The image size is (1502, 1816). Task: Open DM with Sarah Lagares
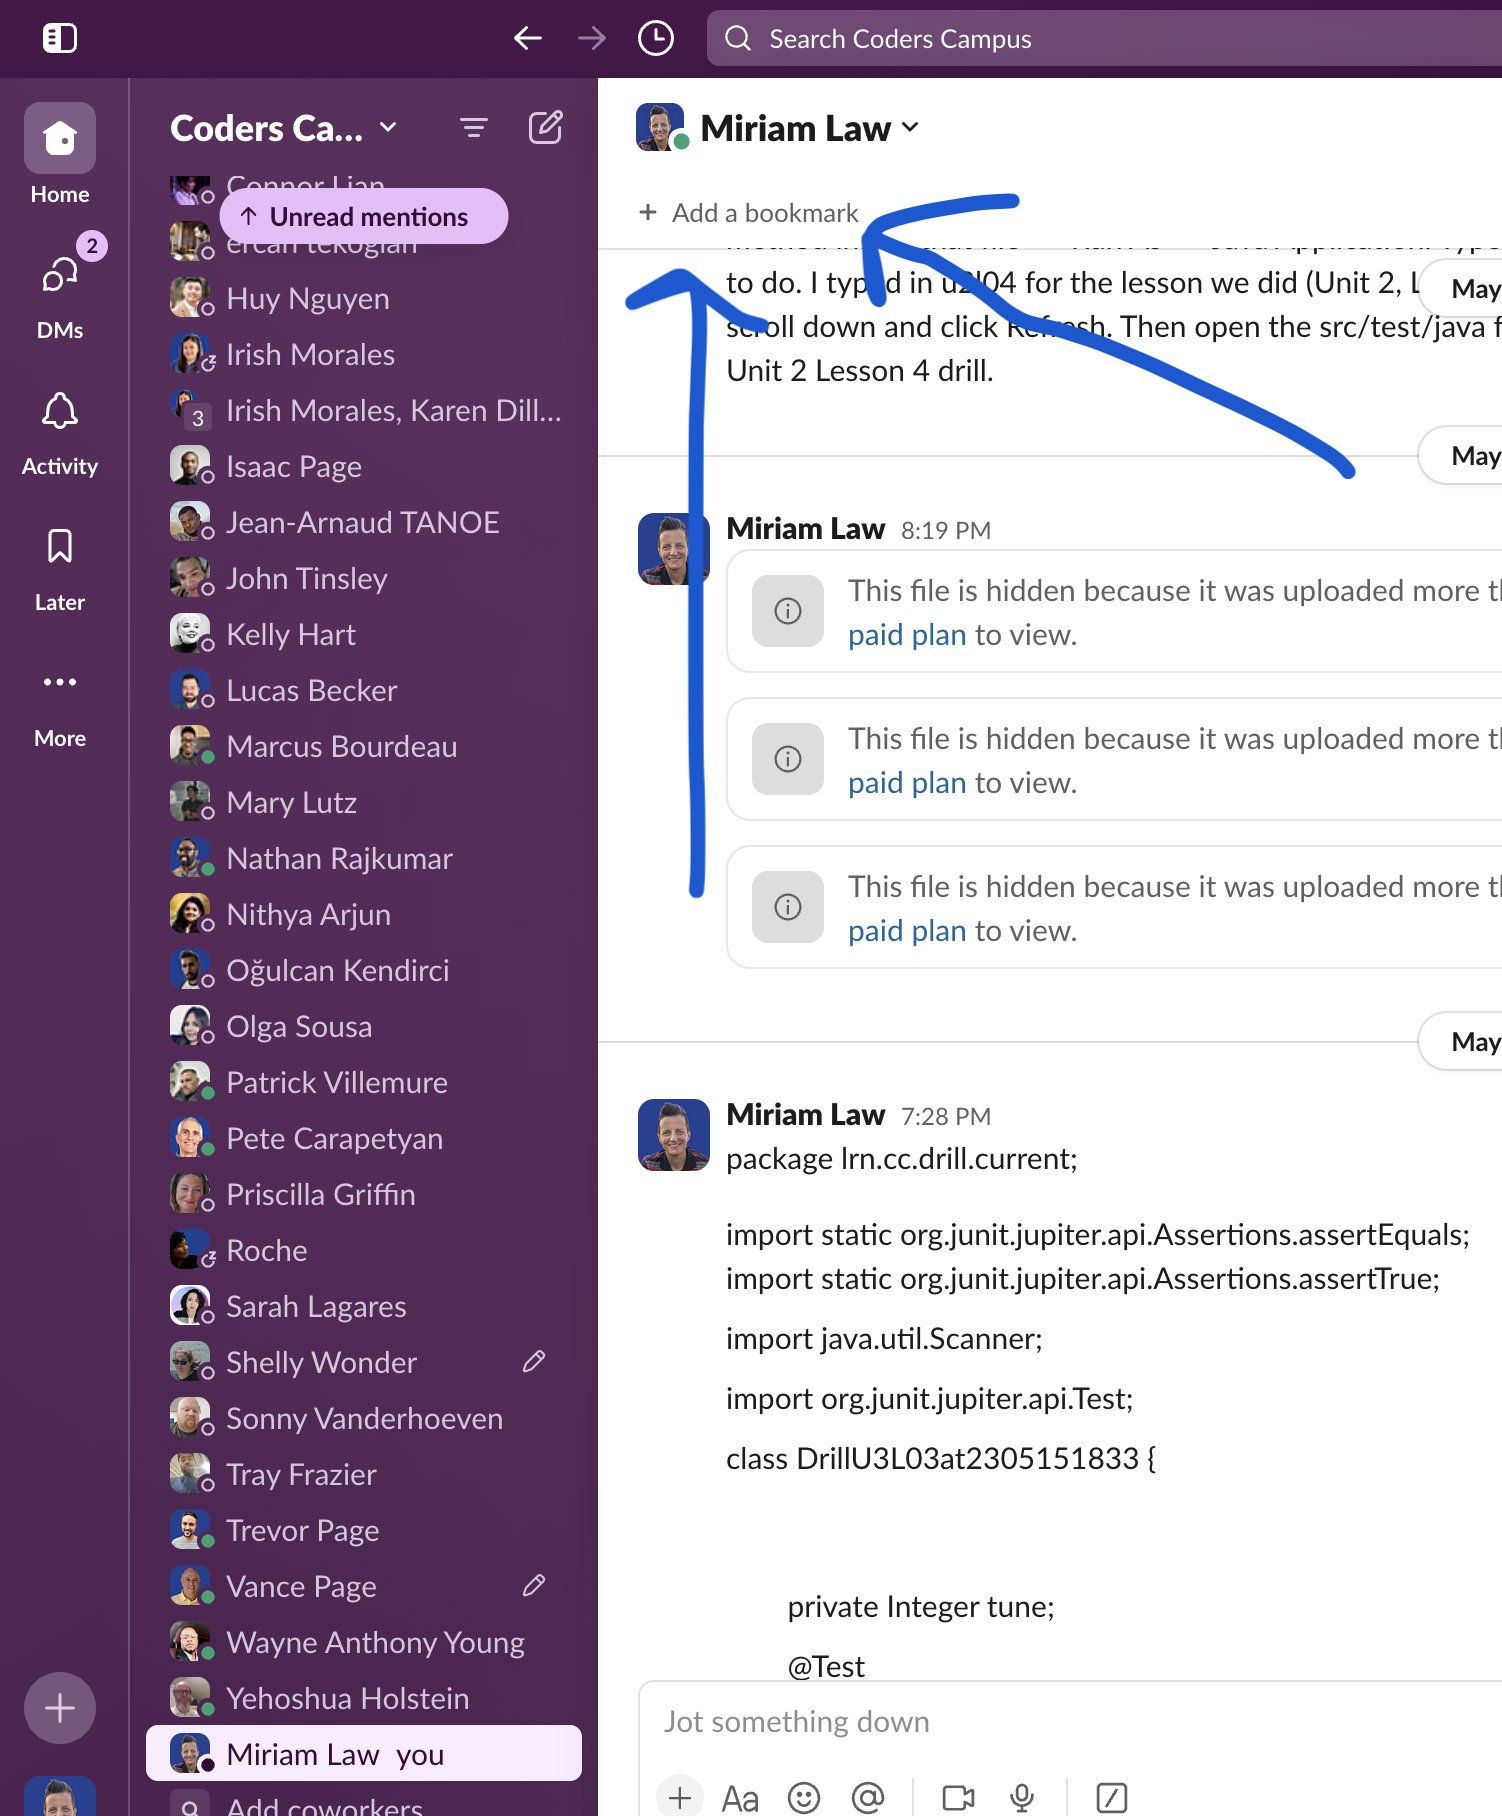pyautogui.click(x=364, y=1306)
